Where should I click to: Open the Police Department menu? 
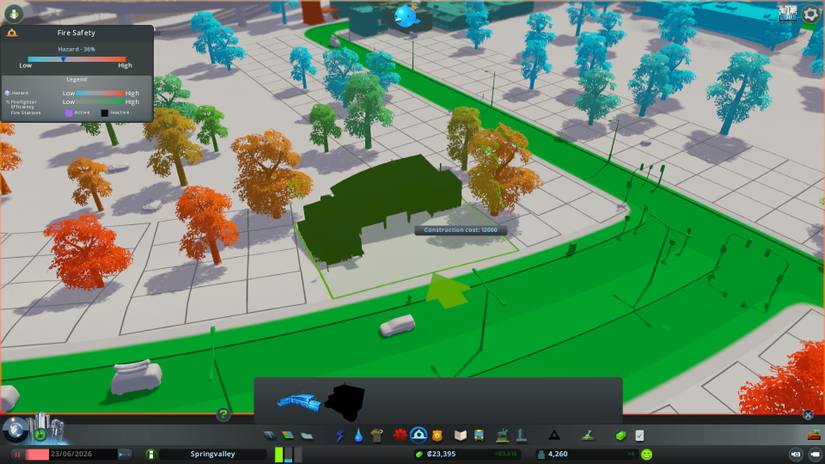[x=437, y=436]
